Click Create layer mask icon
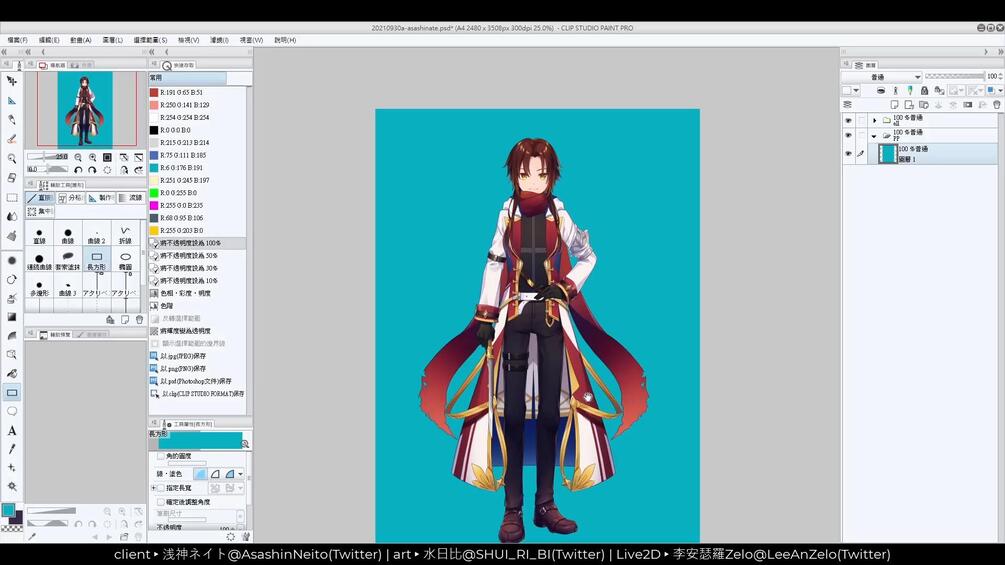 (x=968, y=104)
